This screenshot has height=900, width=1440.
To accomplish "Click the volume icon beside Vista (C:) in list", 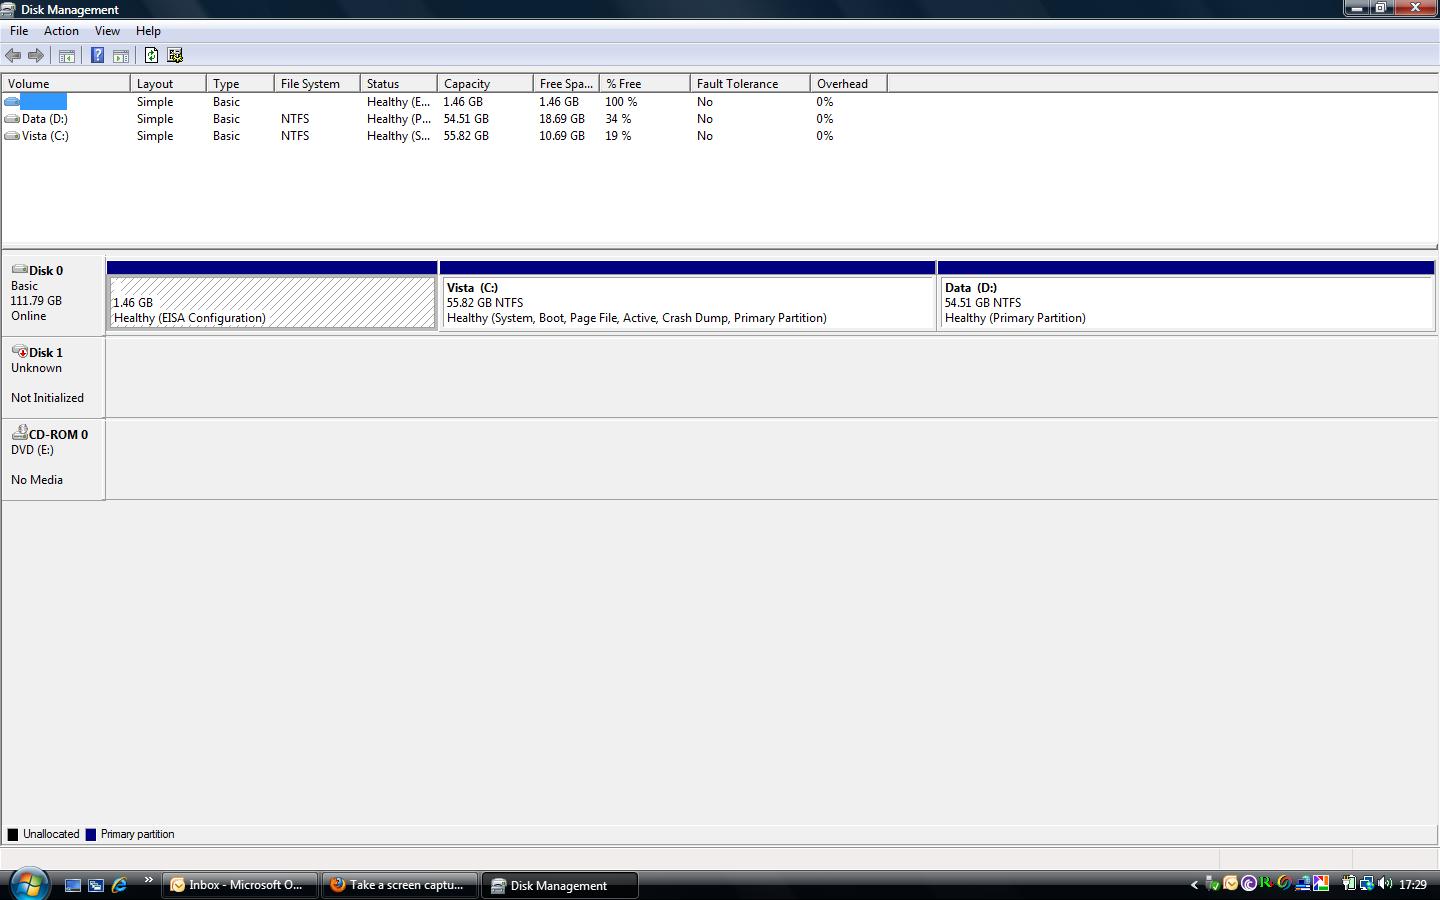I will [12, 136].
